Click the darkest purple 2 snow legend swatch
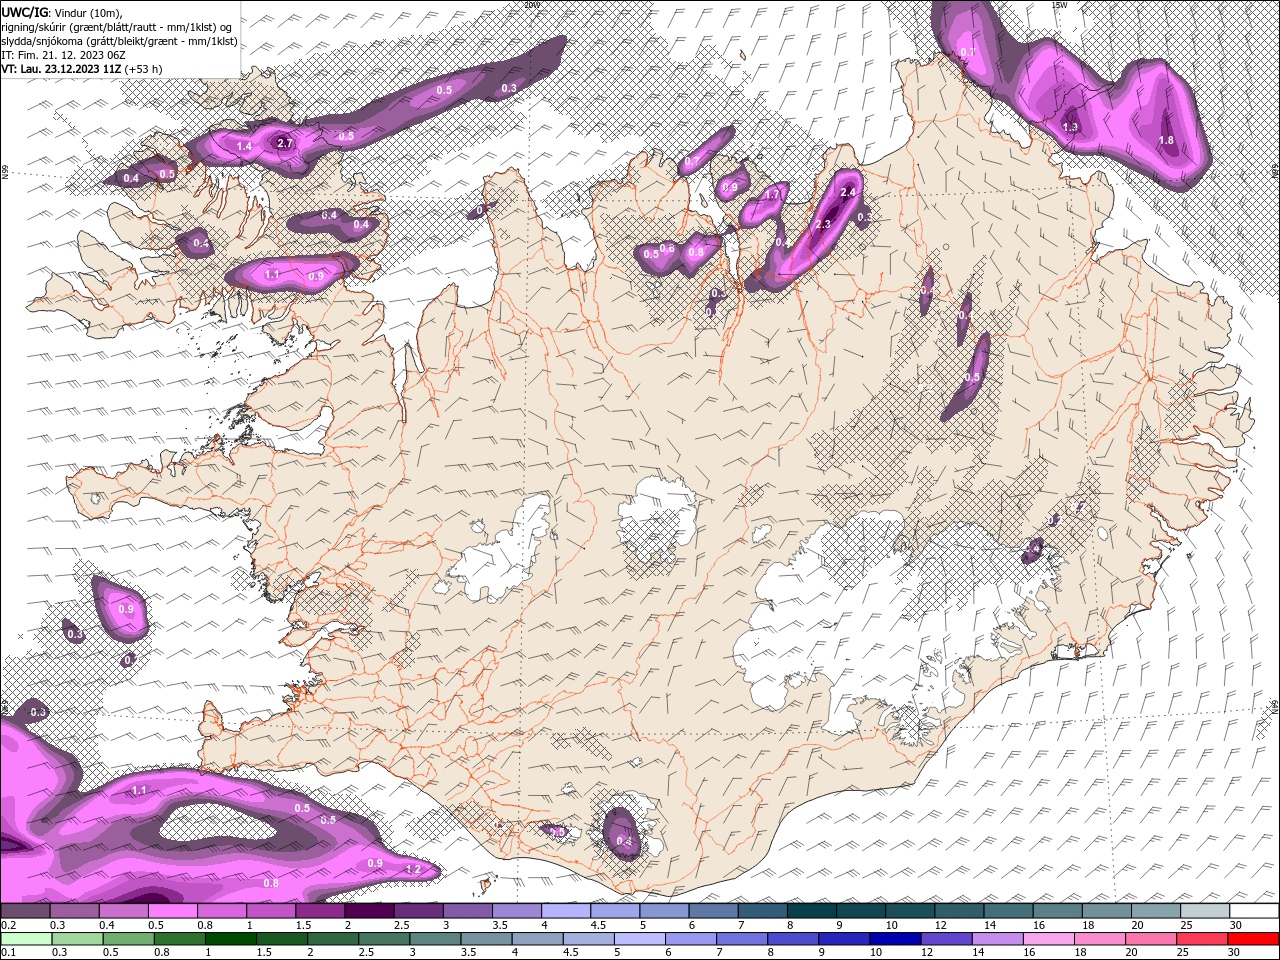The image size is (1280, 960). [x=369, y=911]
